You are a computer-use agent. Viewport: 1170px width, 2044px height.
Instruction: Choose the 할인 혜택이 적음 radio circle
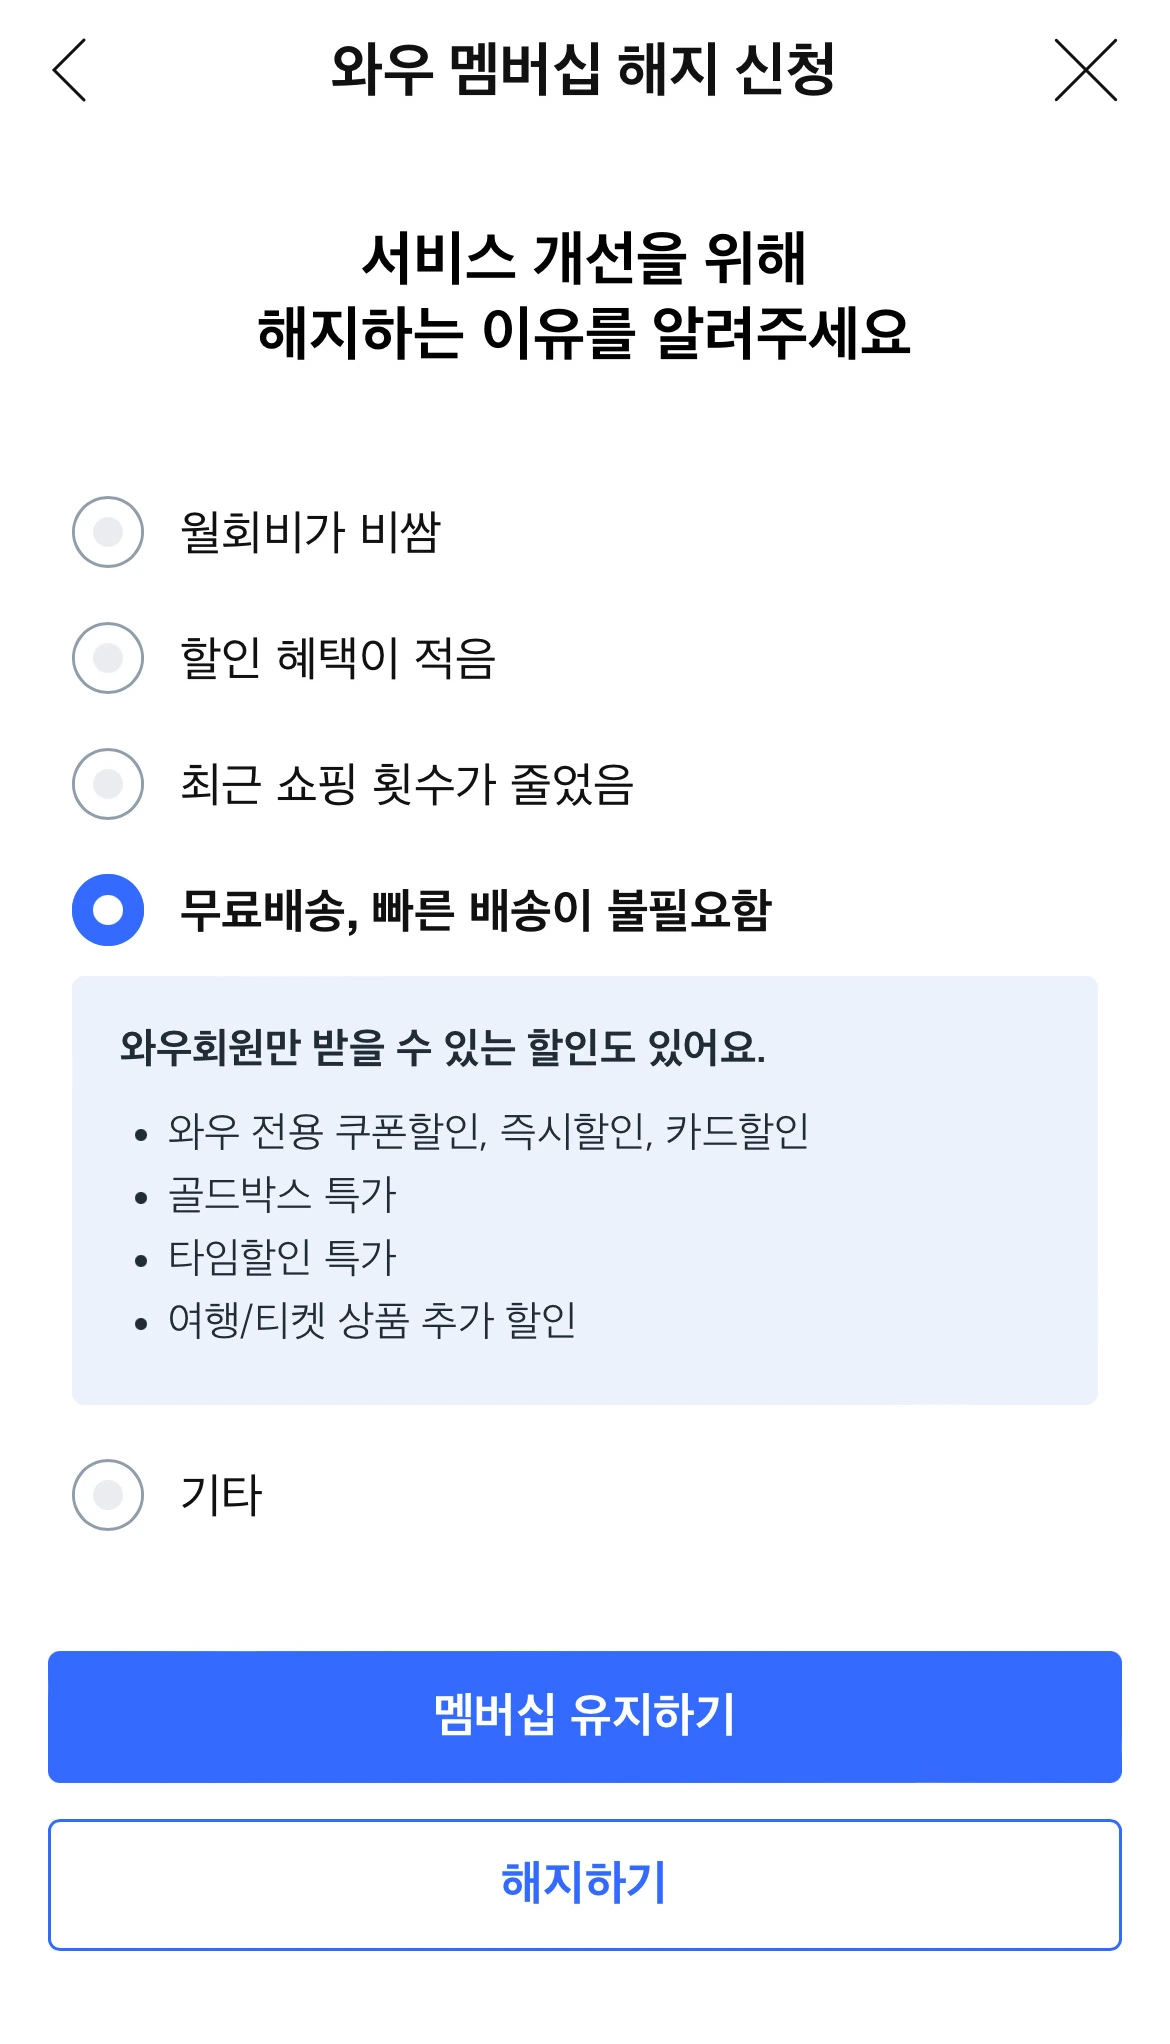(108, 658)
